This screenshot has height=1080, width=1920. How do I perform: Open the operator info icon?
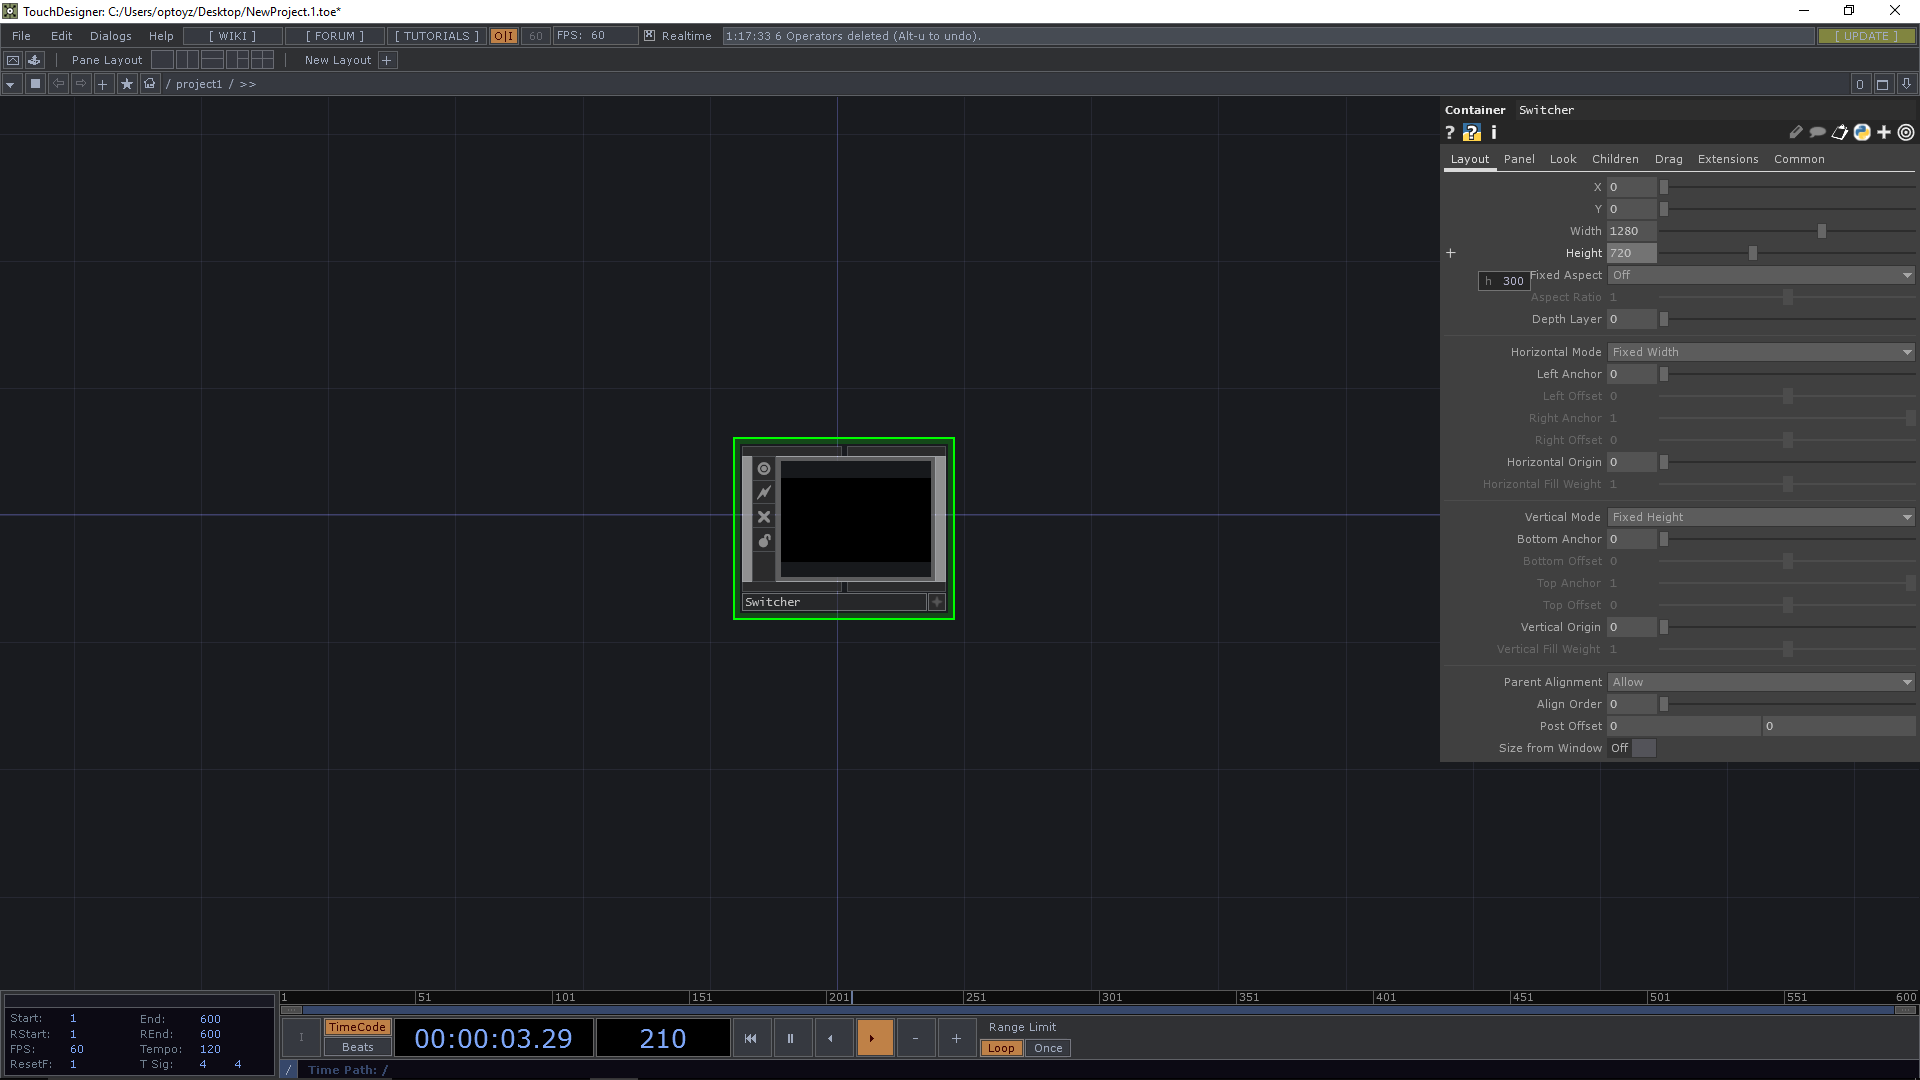tap(1494, 132)
